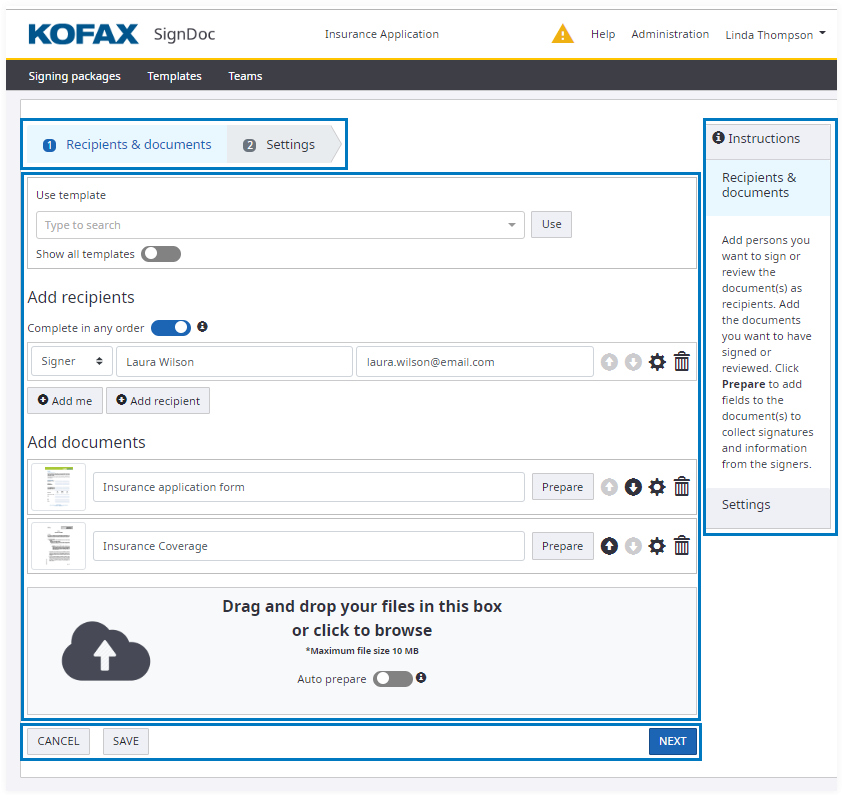Open gear settings for Insurance Coverage document

pyautogui.click(x=657, y=546)
